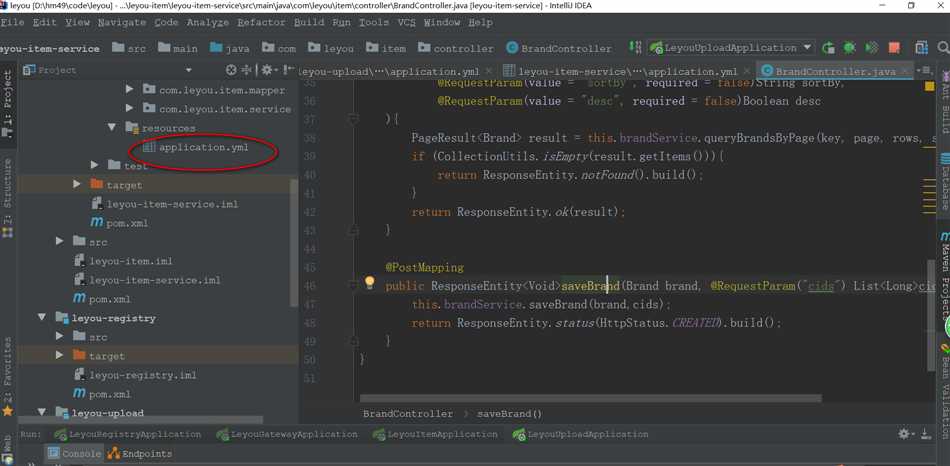Select LeyouItemApplication run tab

(435, 434)
